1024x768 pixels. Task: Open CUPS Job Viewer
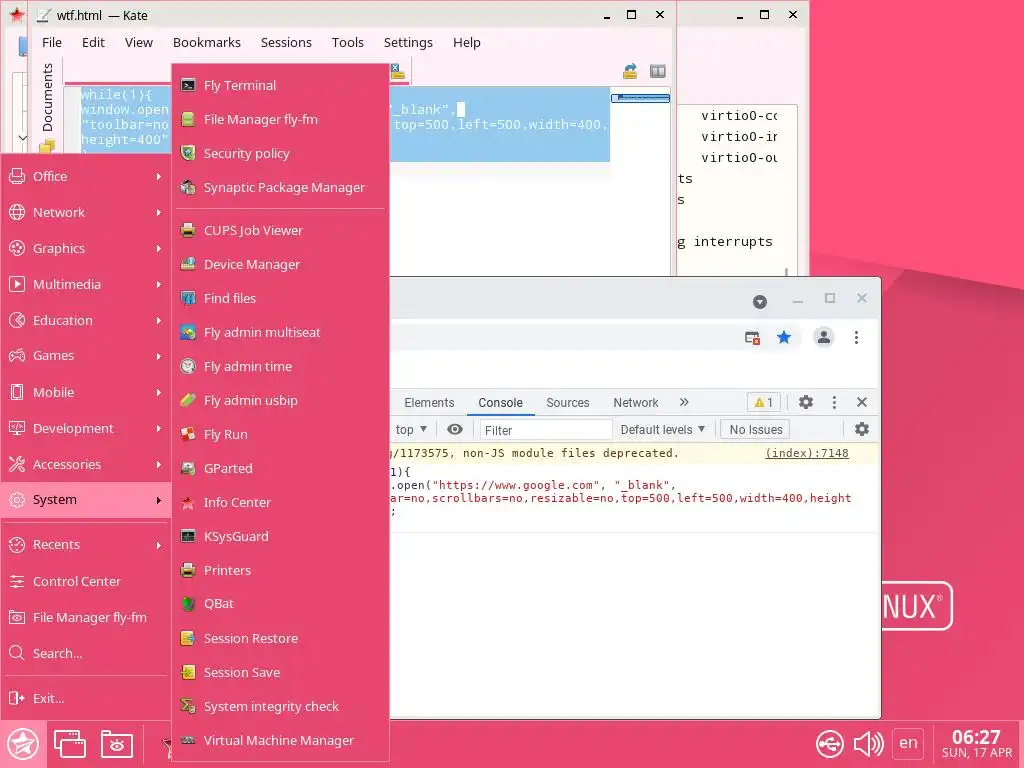coord(281,231)
